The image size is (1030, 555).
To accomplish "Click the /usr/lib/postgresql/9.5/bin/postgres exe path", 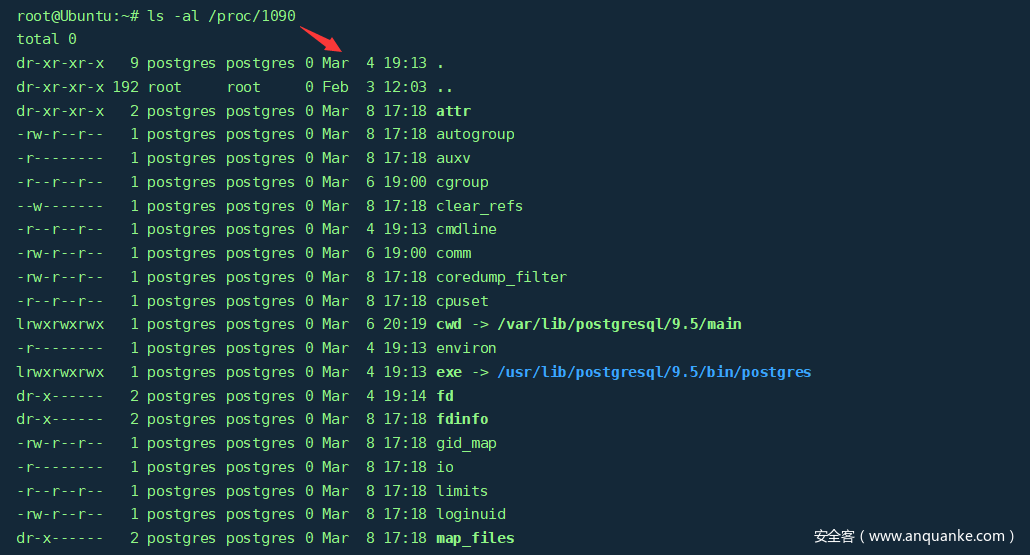I will pyautogui.click(x=654, y=372).
